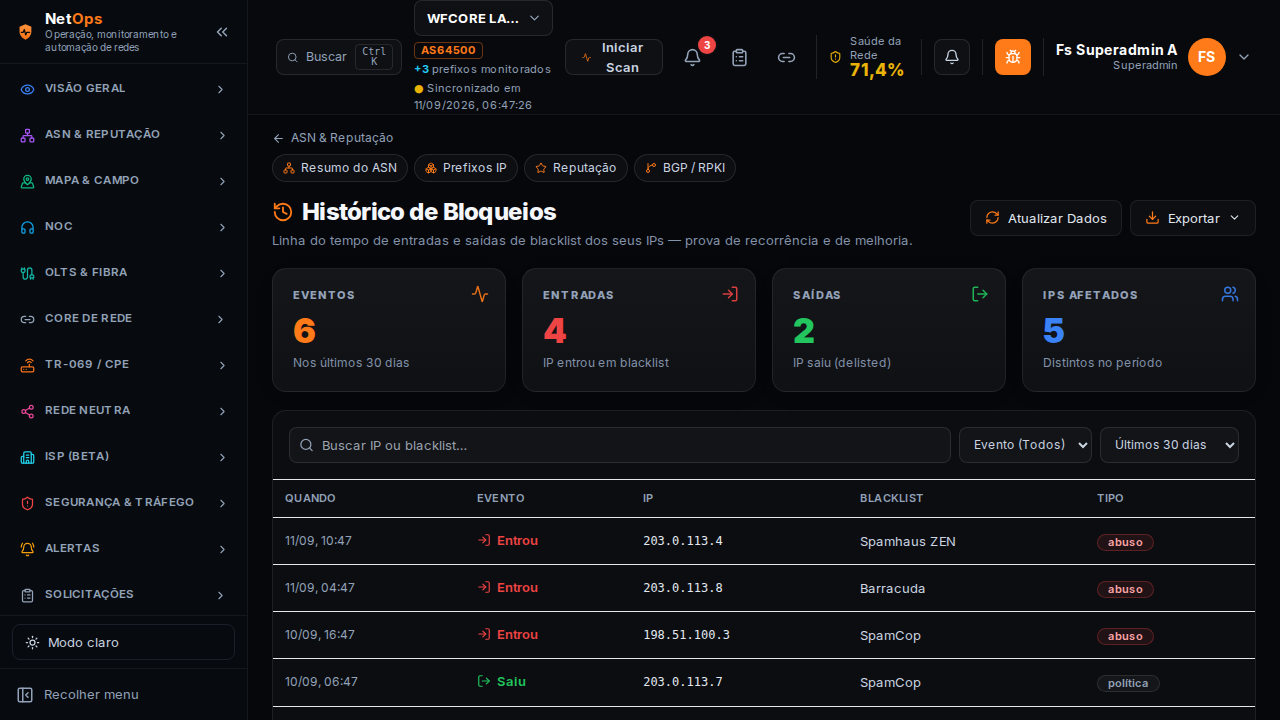Click the building icon for ISP (Beta)
The width and height of the screenshot is (1280, 720).
28,457
